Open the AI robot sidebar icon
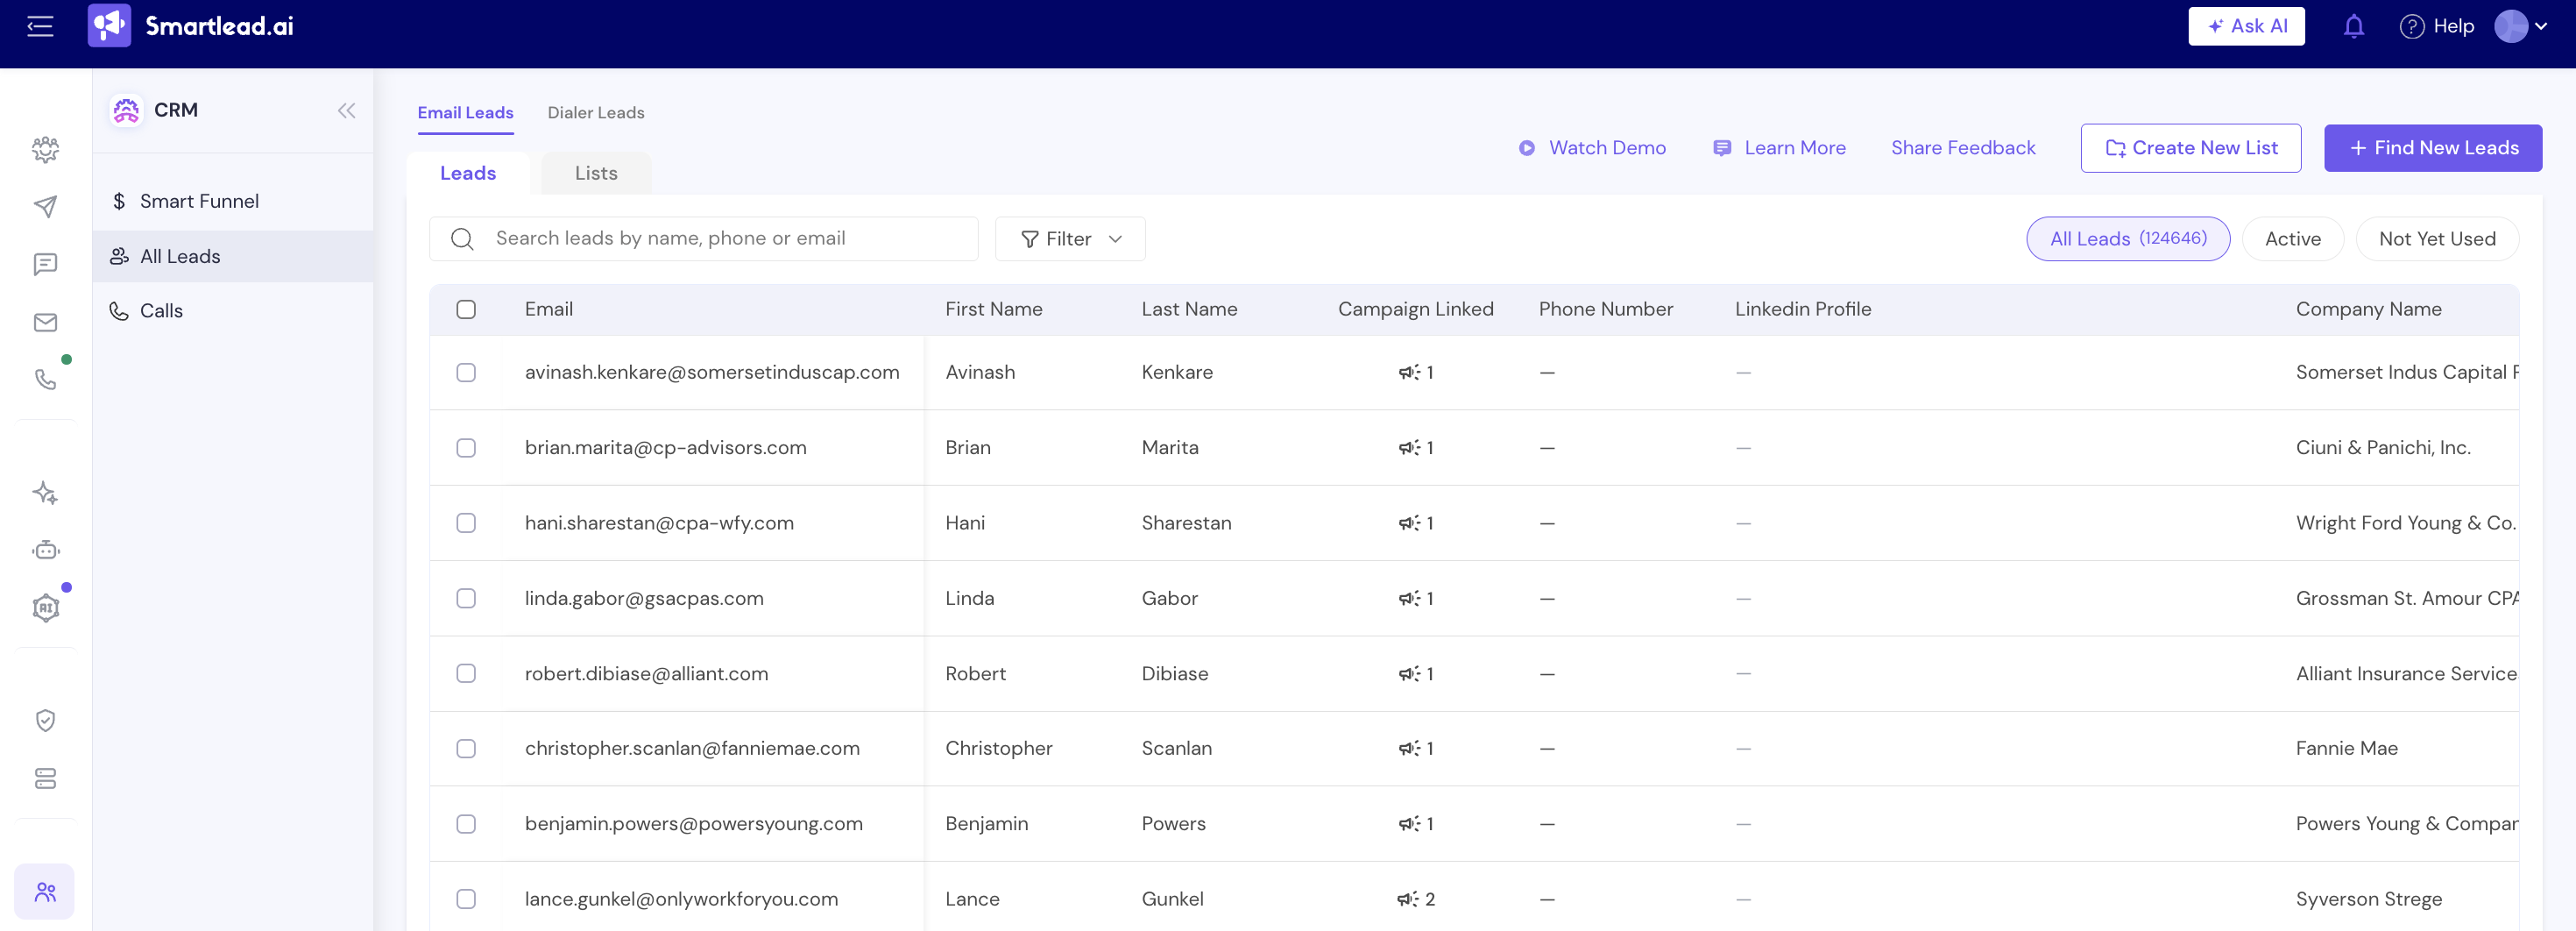2576x931 pixels. [x=45, y=550]
